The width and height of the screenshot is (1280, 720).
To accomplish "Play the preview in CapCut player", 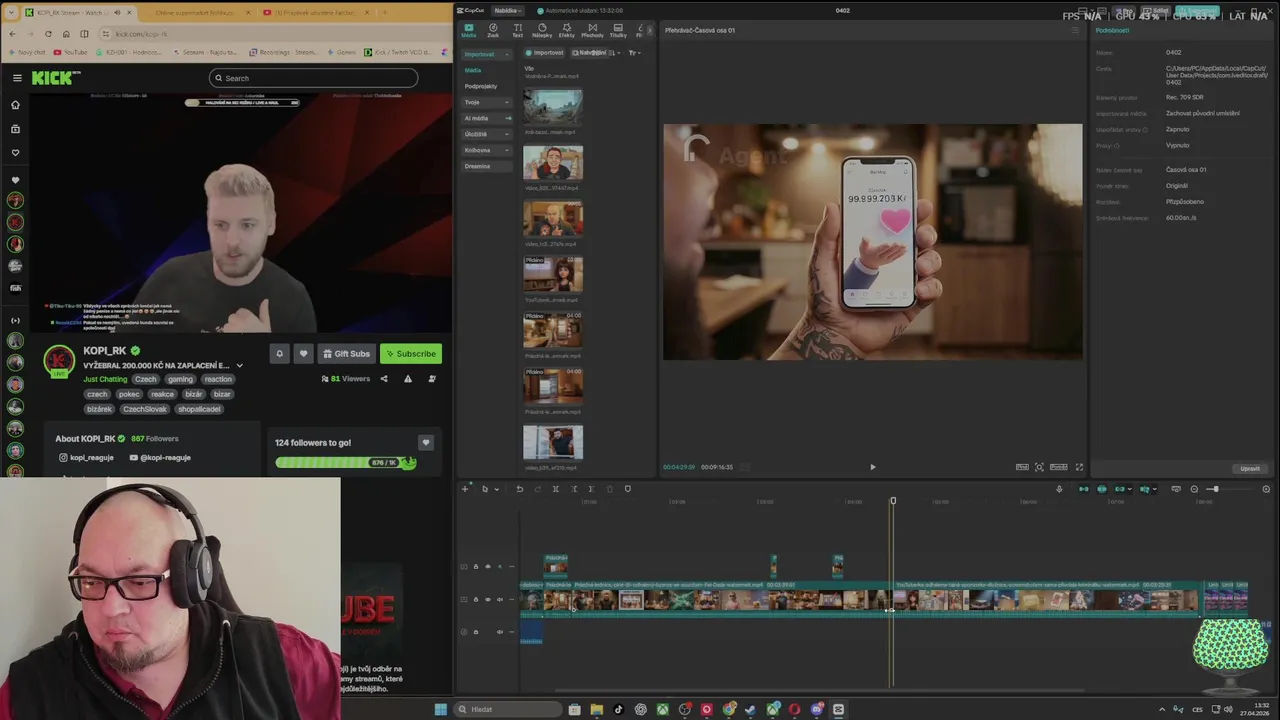I will point(872,467).
